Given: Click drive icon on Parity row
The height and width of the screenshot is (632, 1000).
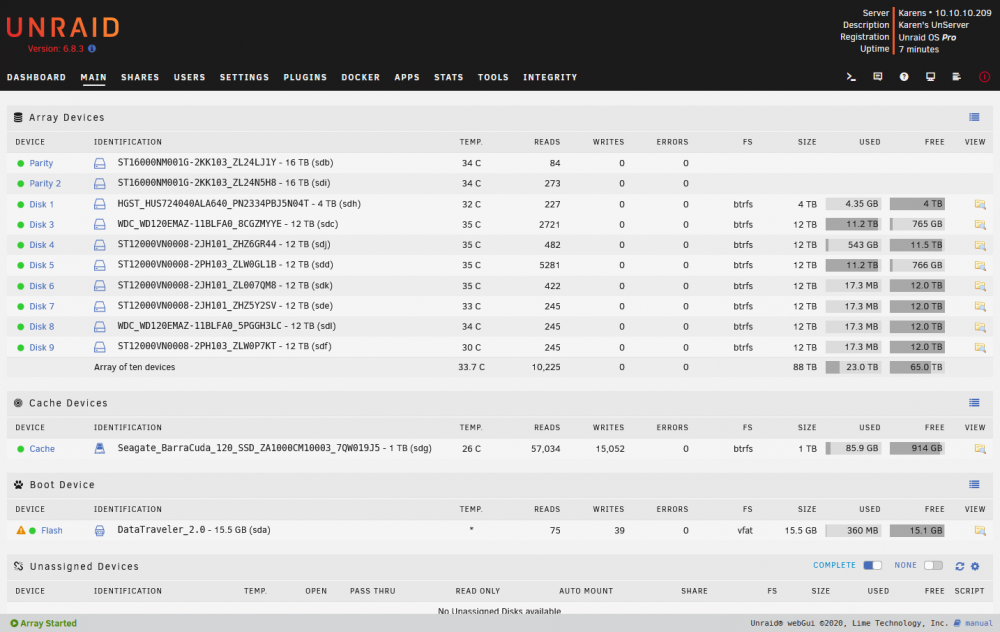Looking at the screenshot, I should tap(99, 163).
